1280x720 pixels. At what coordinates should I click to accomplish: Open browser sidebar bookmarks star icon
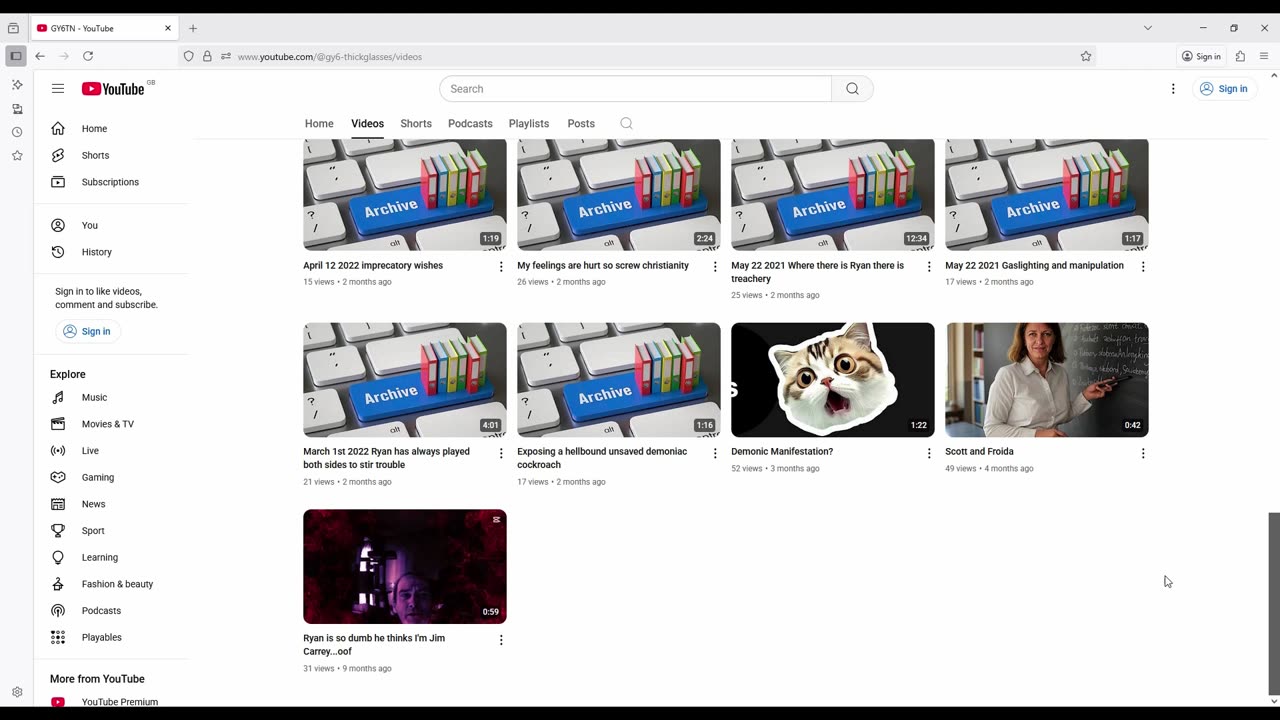17,156
